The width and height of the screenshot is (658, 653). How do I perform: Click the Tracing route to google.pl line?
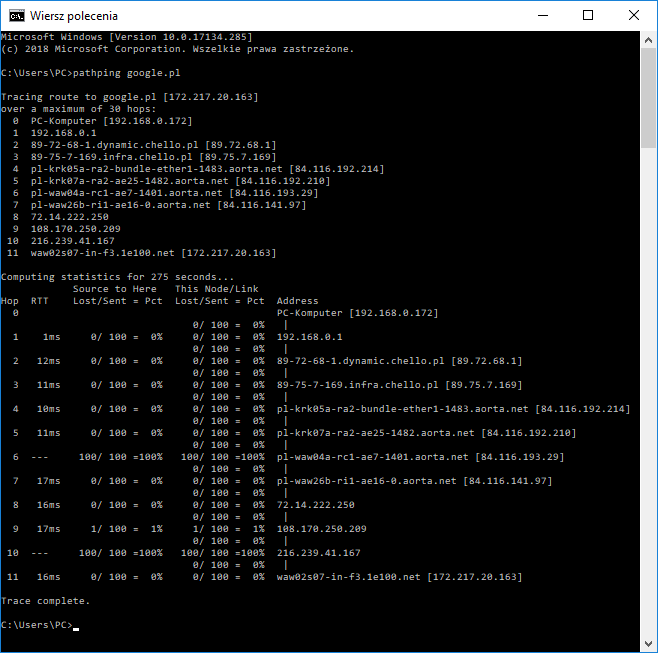pos(130,97)
